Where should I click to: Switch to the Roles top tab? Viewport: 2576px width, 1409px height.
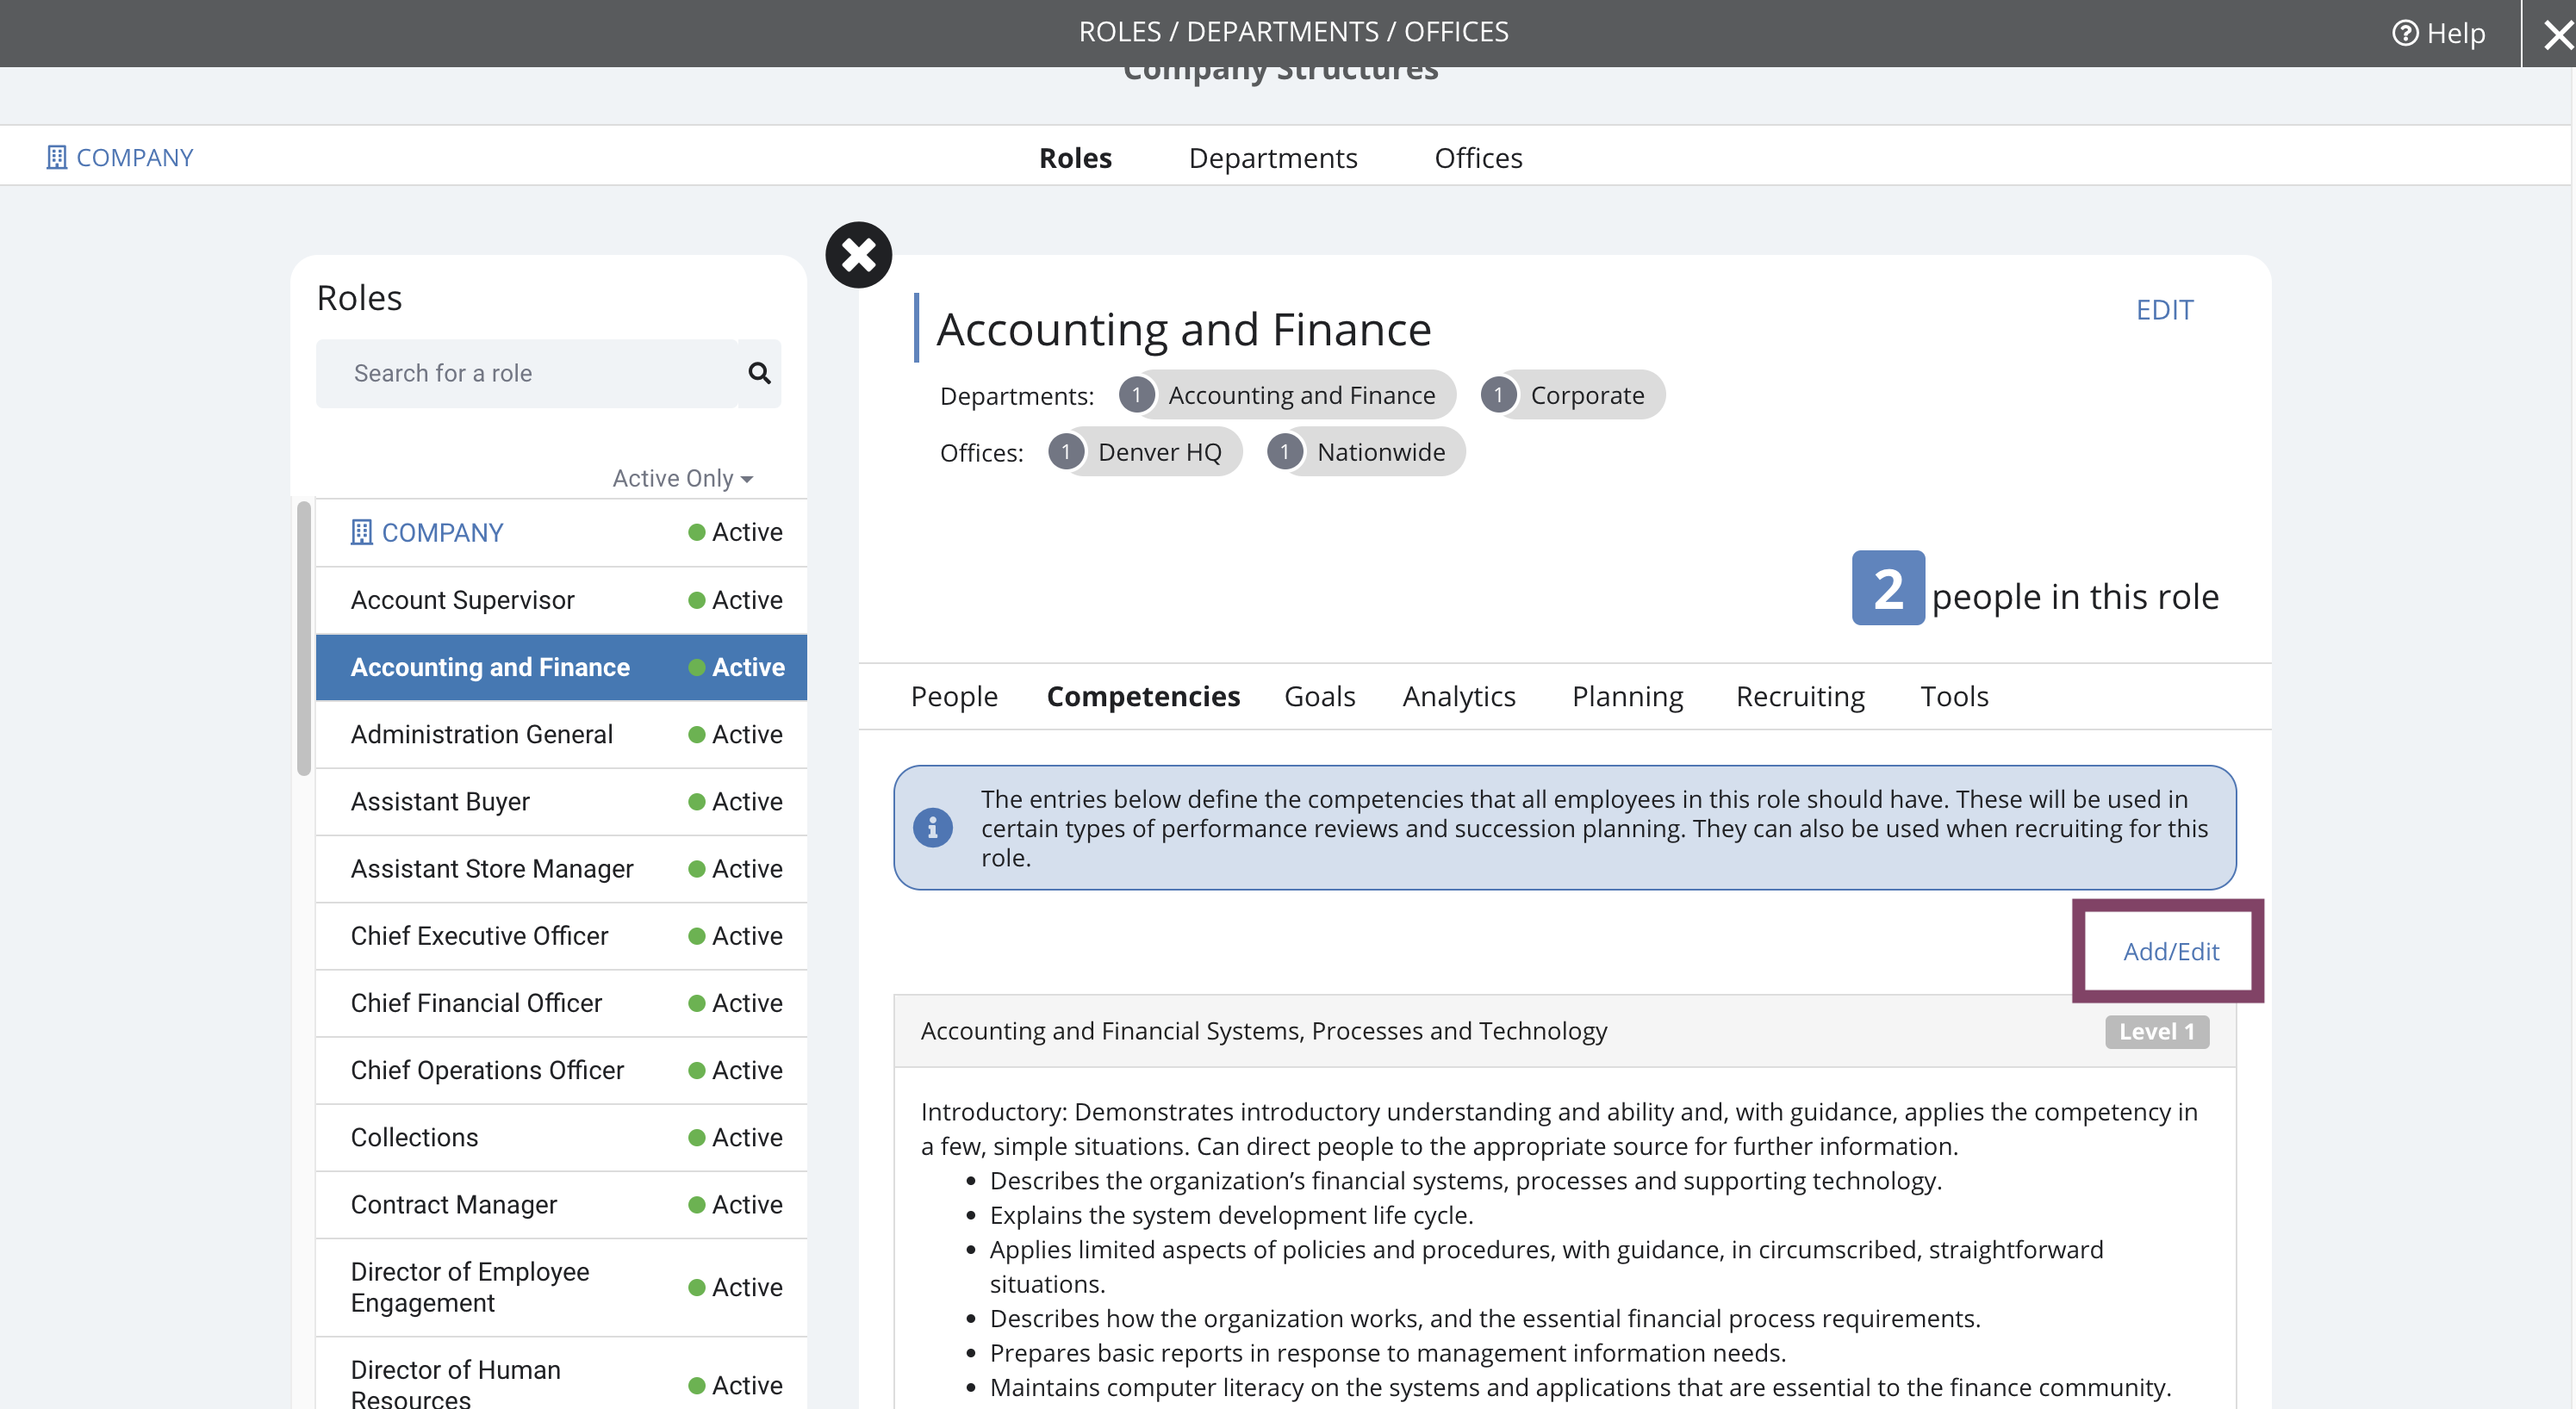1075,158
